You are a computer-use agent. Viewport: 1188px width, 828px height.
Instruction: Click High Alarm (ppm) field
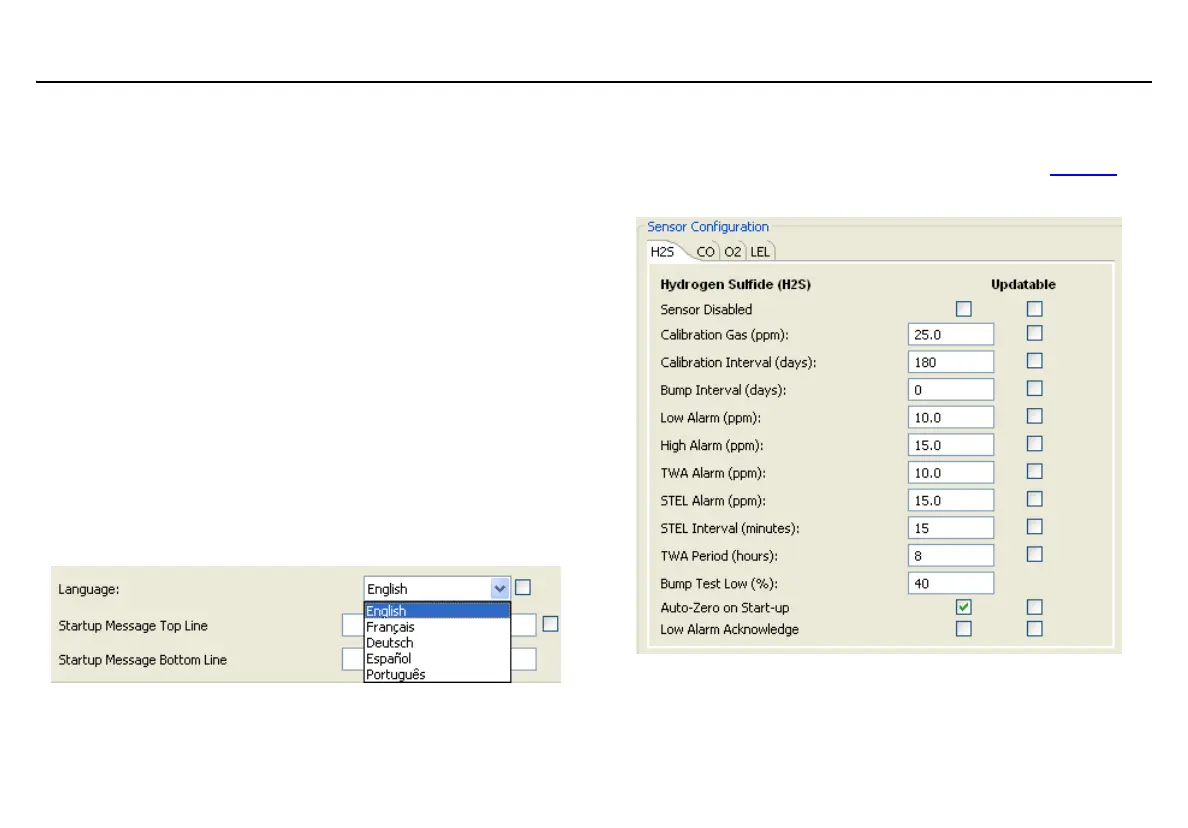coord(951,445)
